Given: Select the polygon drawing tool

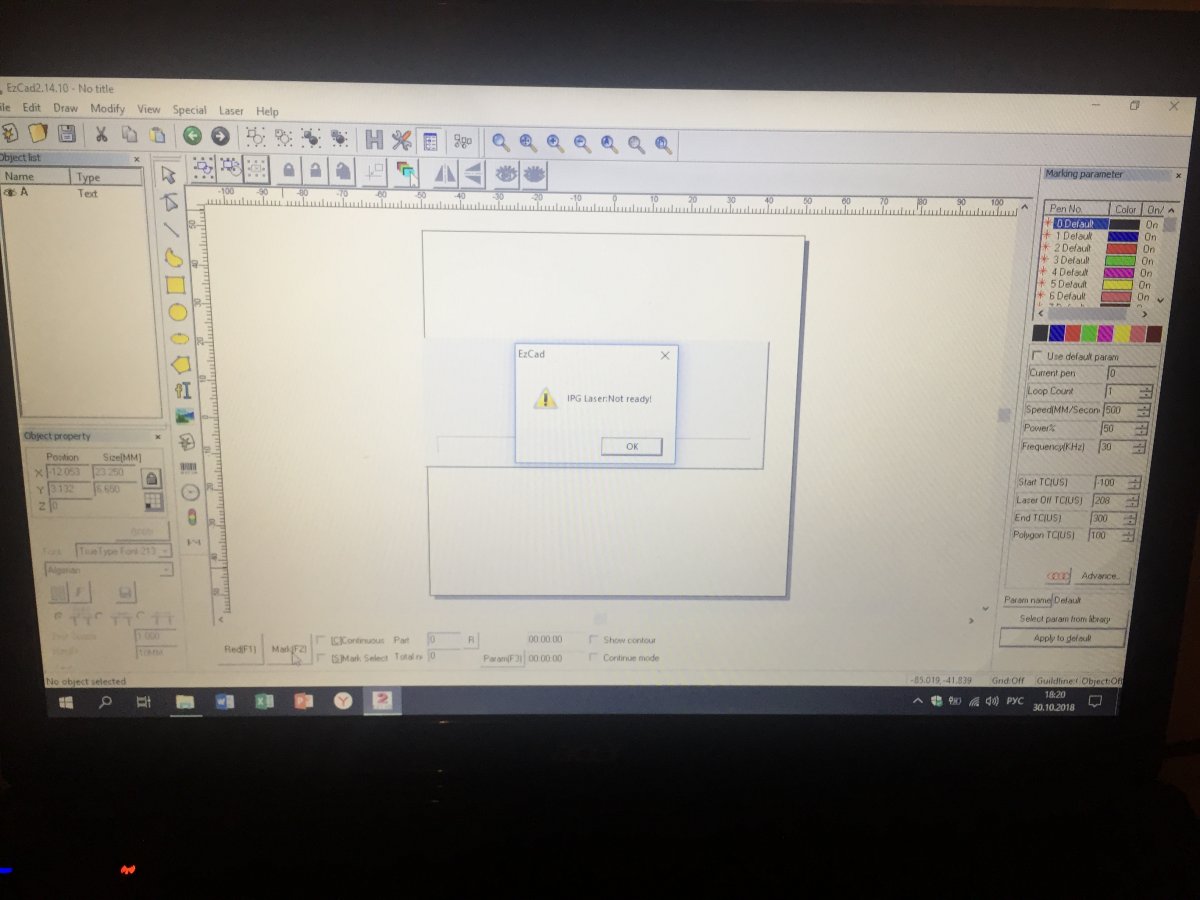Looking at the screenshot, I should point(180,364).
